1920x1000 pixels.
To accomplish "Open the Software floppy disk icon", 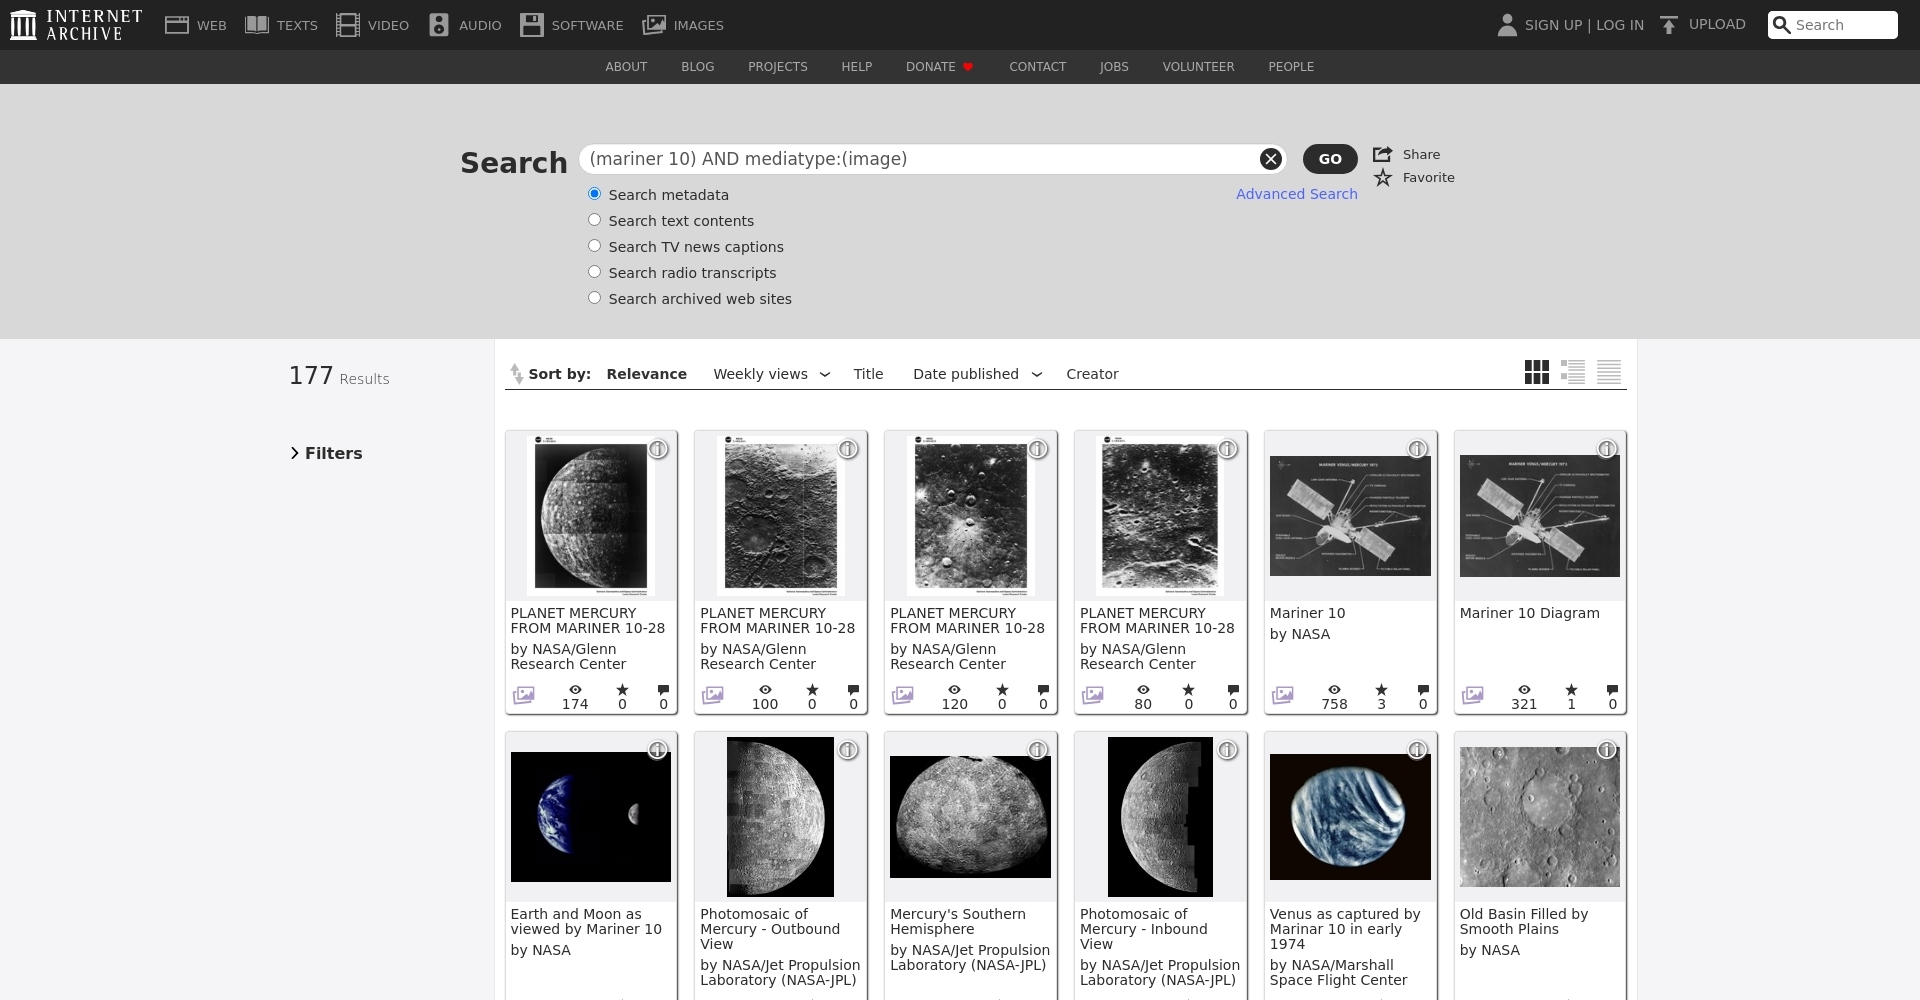I will pos(531,25).
